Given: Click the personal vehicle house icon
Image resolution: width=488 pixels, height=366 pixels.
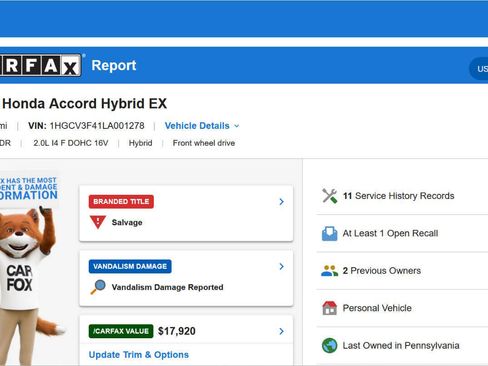Looking at the screenshot, I should coord(329,308).
